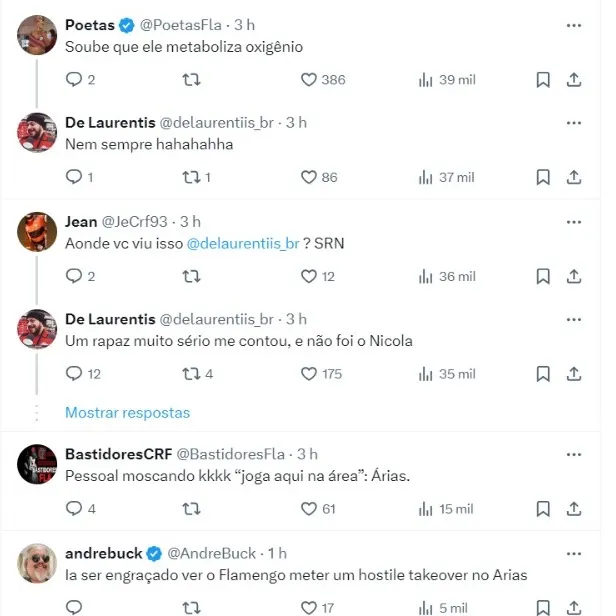Screen dimensions: 616x616
Task: Bookmark the BastidoresCRF 'Pessoal moscando' tweet
Action: tap(542, 509)
